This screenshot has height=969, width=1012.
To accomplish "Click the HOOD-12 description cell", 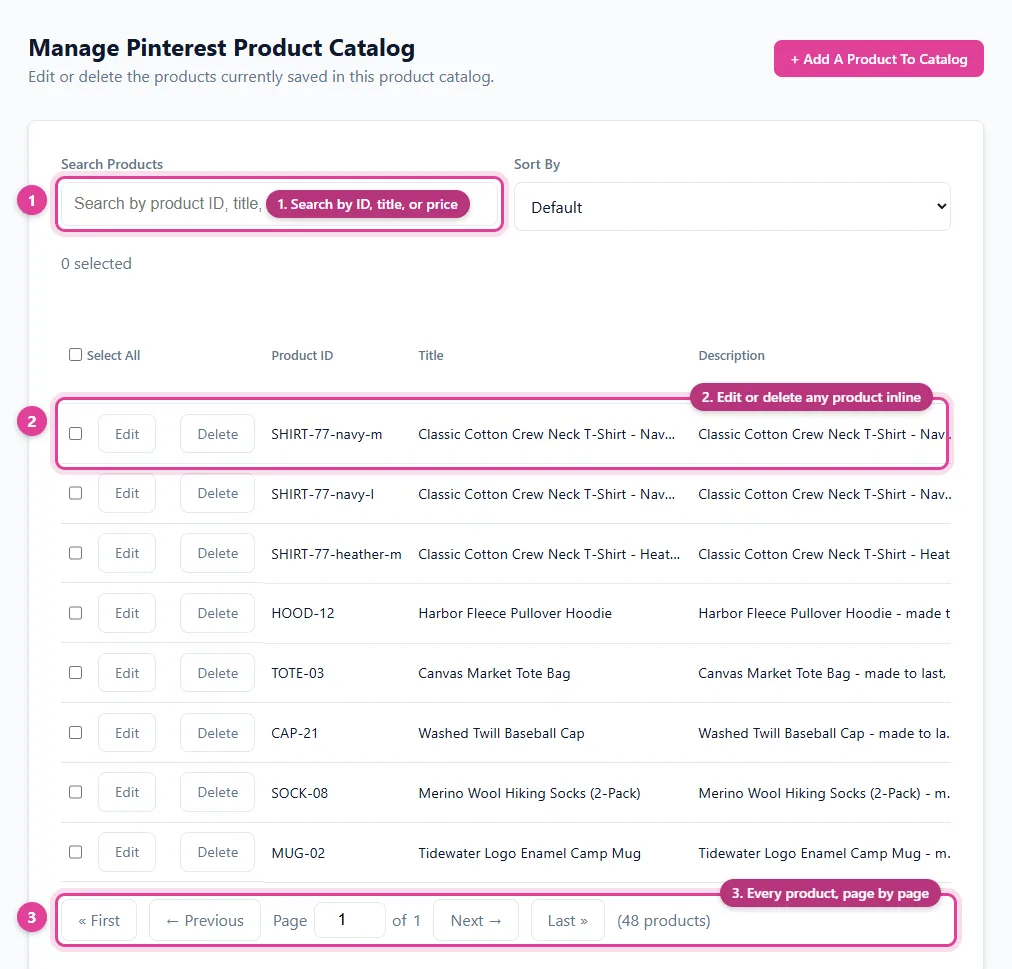I will 824,613.
